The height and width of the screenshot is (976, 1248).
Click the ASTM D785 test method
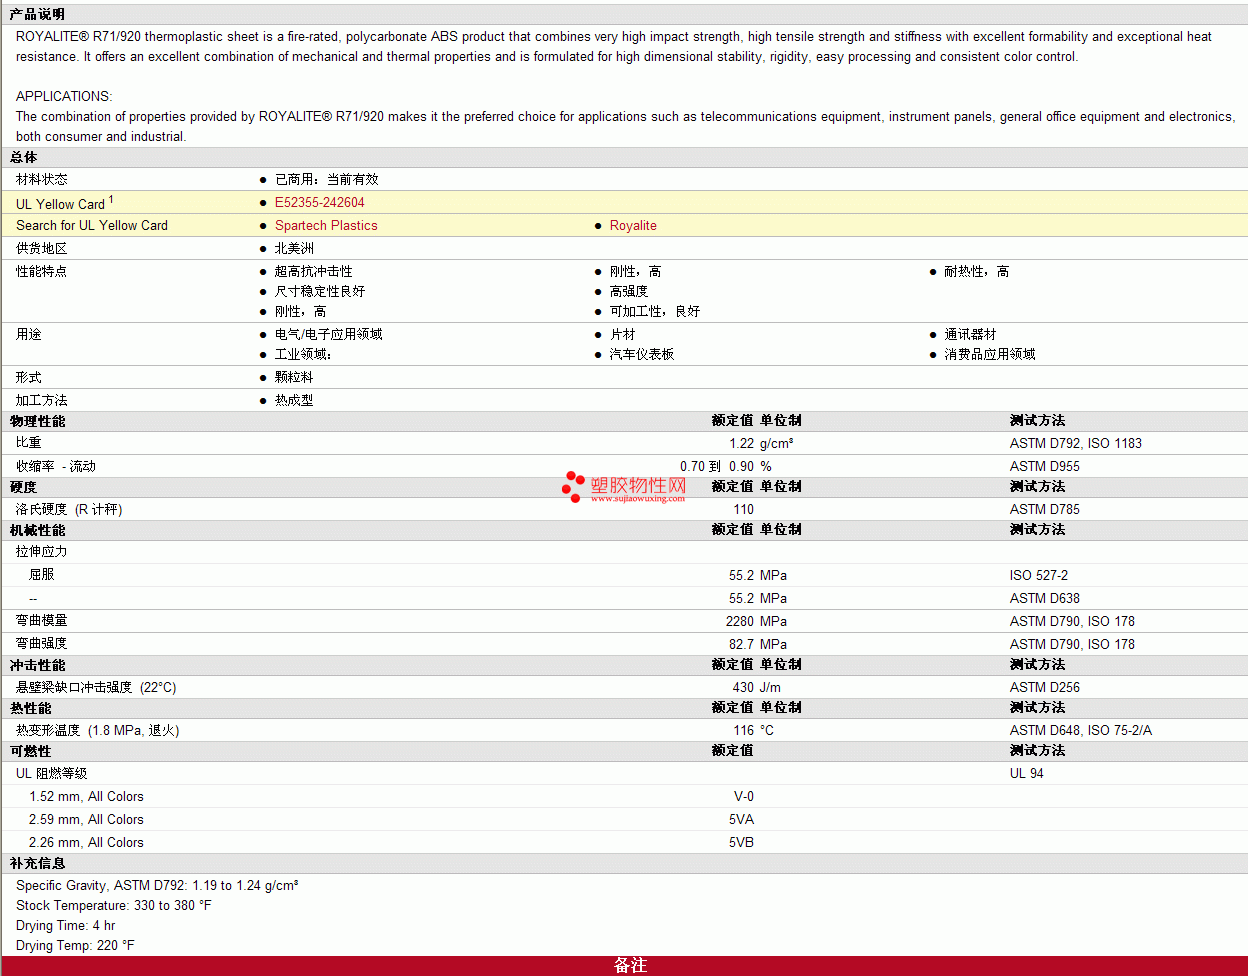pos(1044,509)
